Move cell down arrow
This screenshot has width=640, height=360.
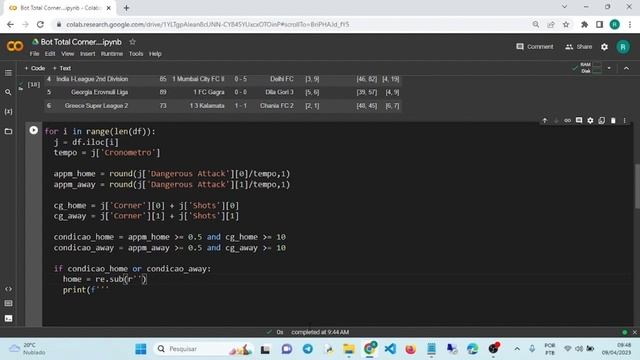click(556, 120)
